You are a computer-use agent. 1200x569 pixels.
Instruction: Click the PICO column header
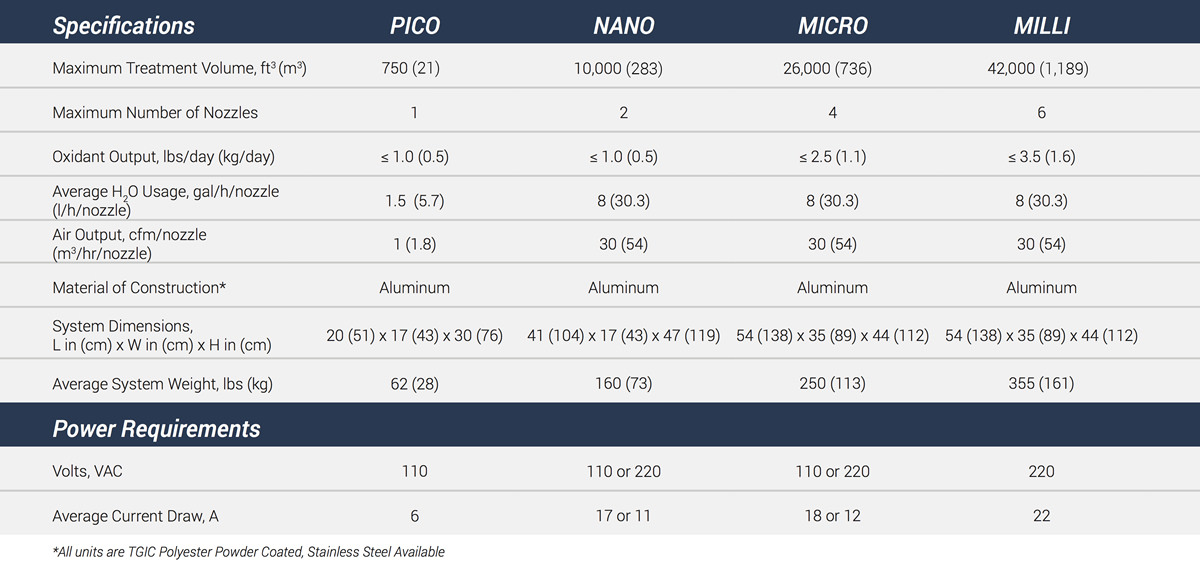(x=414, y=26)
